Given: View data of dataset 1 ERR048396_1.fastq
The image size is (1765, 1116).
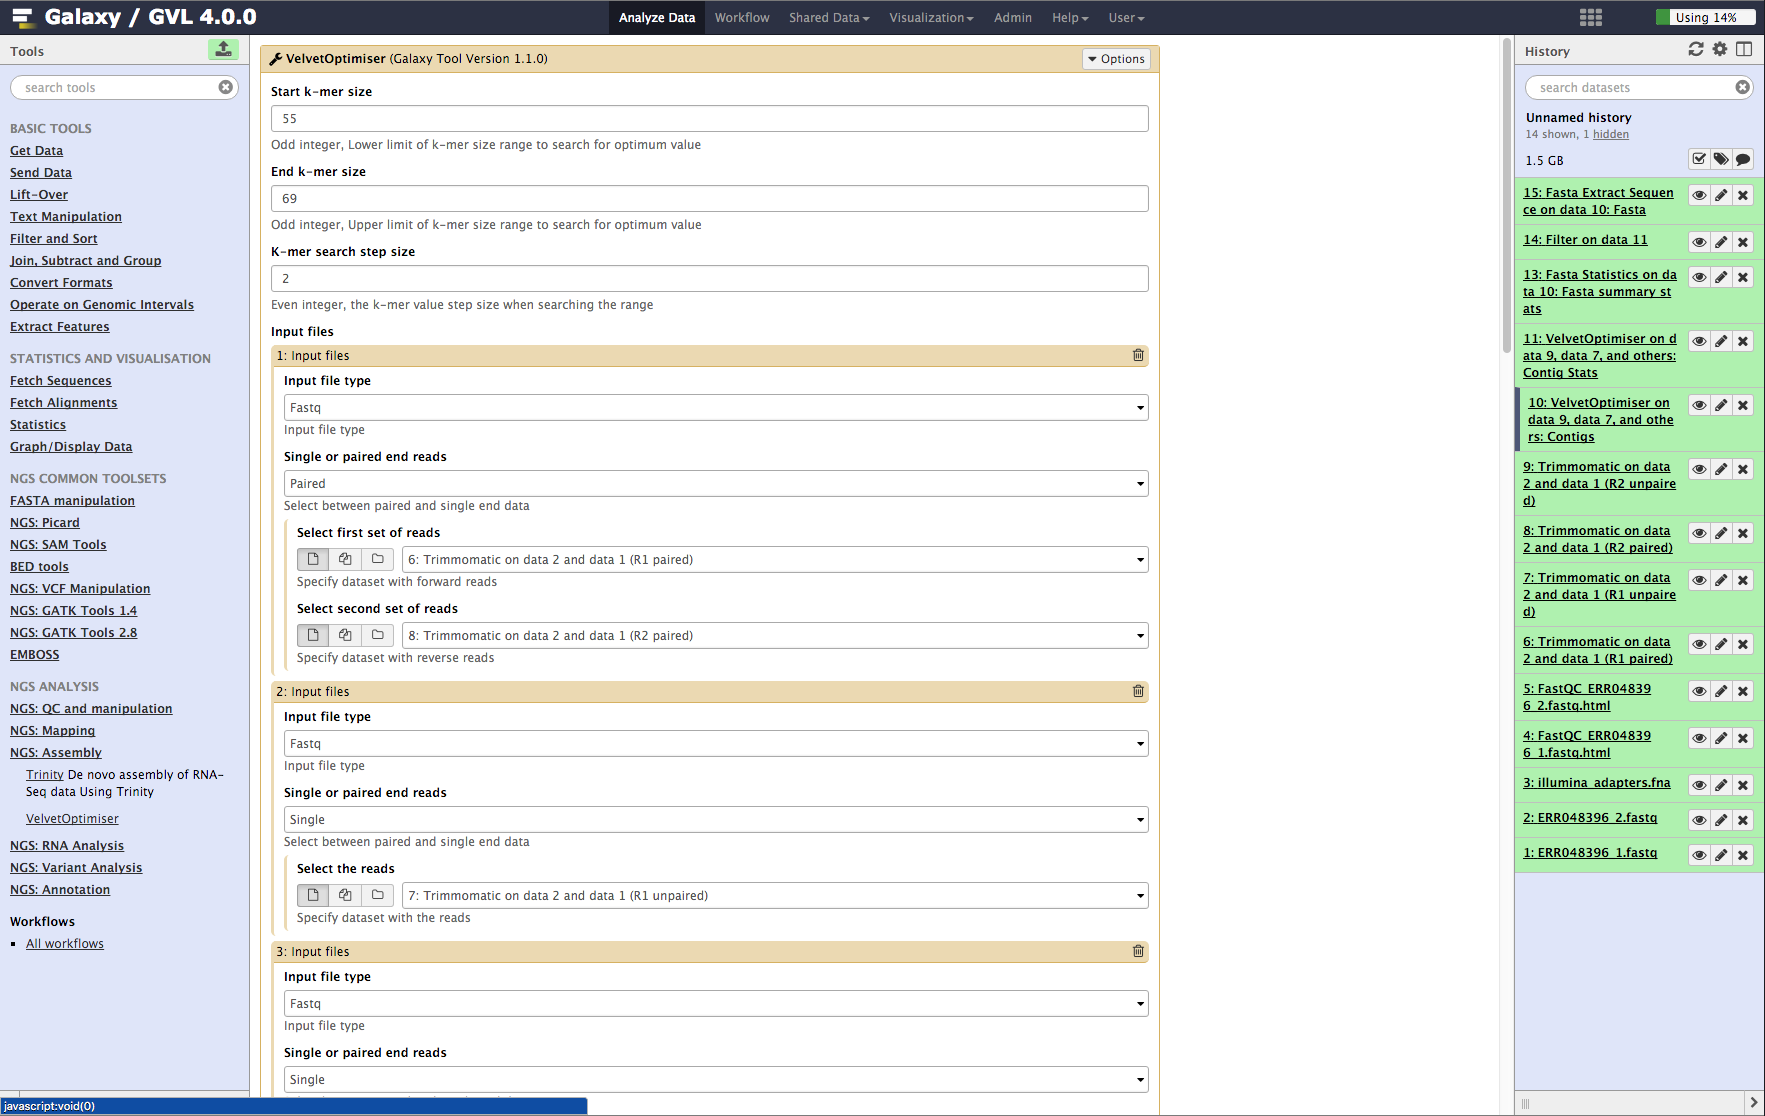Looking at the screenshot, I should tap(1699, 855).
